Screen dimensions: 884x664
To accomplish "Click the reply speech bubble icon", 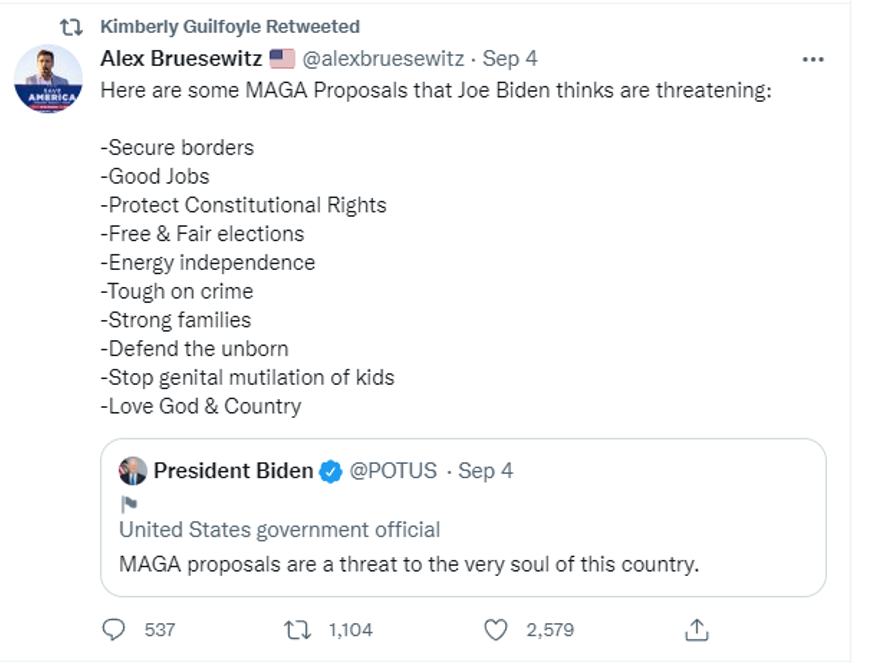I will pyautogui.click(x=116, y=629).
